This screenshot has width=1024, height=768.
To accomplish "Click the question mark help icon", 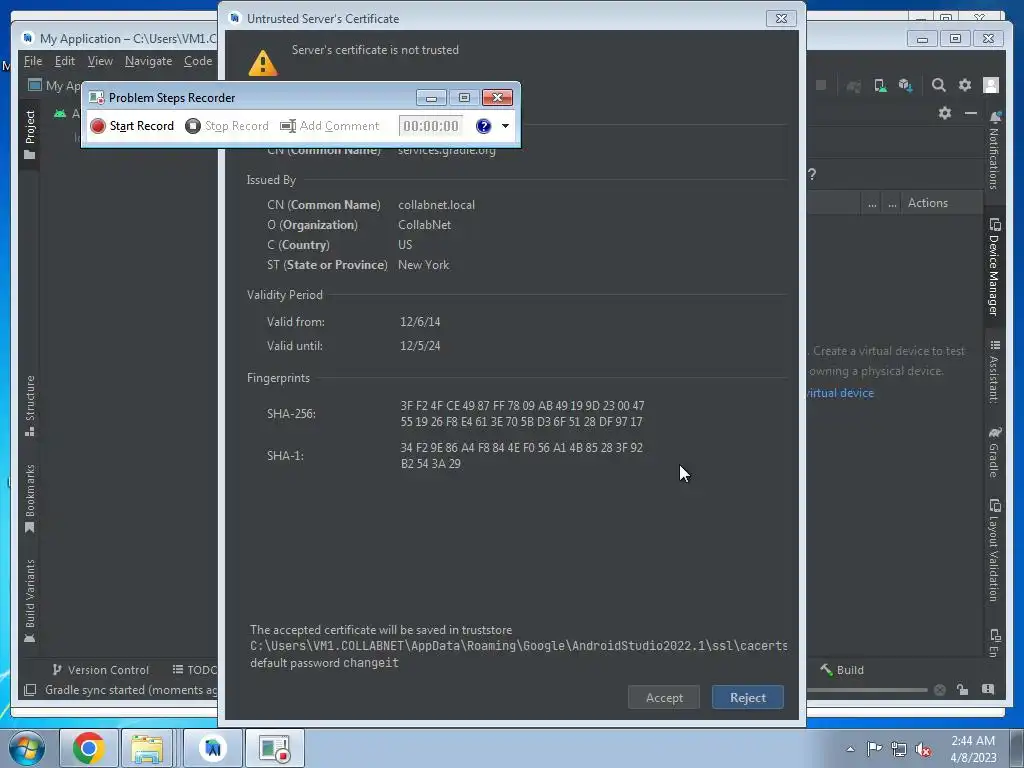I will tap(812, 174).
